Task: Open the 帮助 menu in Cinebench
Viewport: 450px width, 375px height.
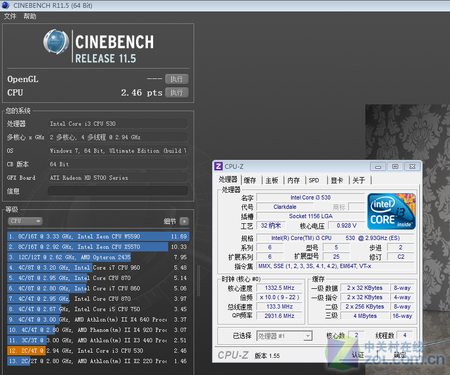Action: (x=30, y=16)
